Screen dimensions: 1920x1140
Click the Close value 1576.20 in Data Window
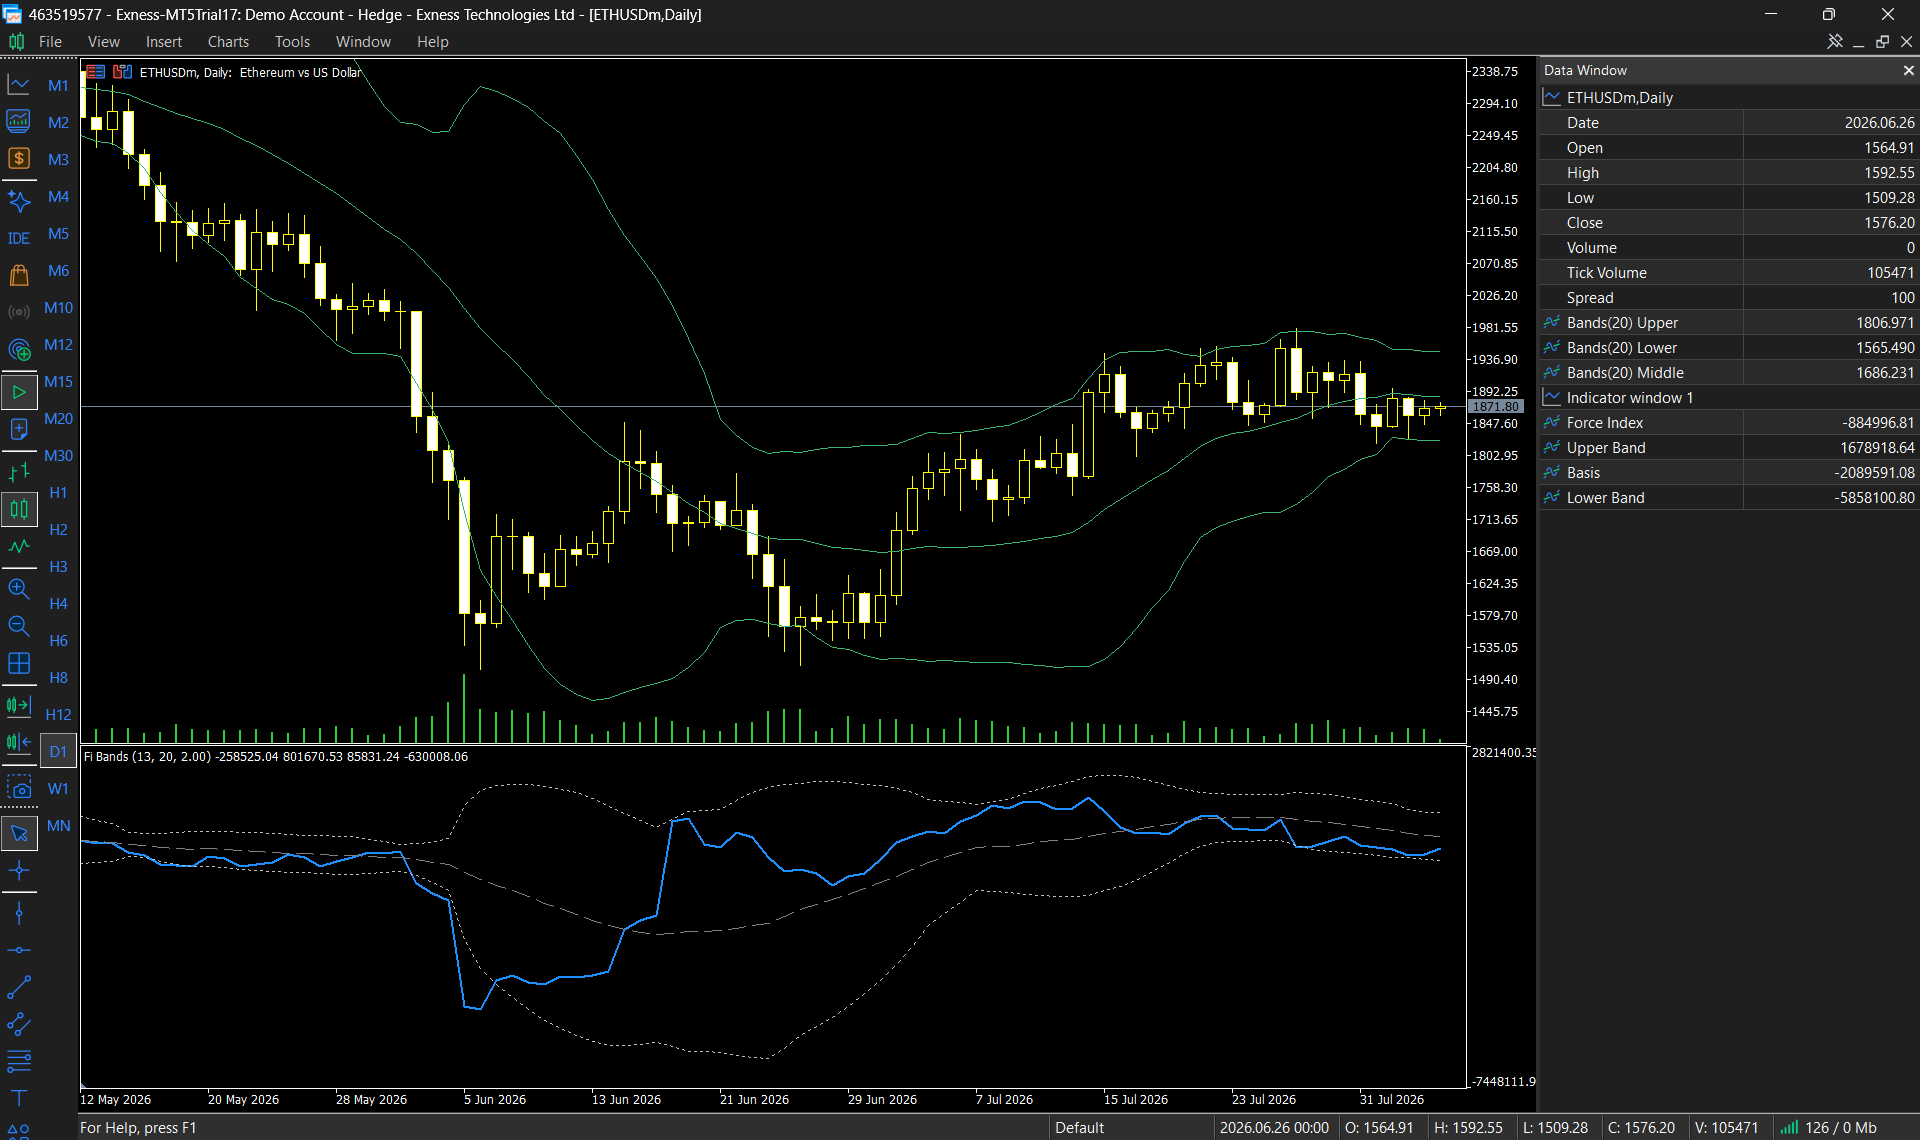pyautogui.click(x=1889, y=222)
